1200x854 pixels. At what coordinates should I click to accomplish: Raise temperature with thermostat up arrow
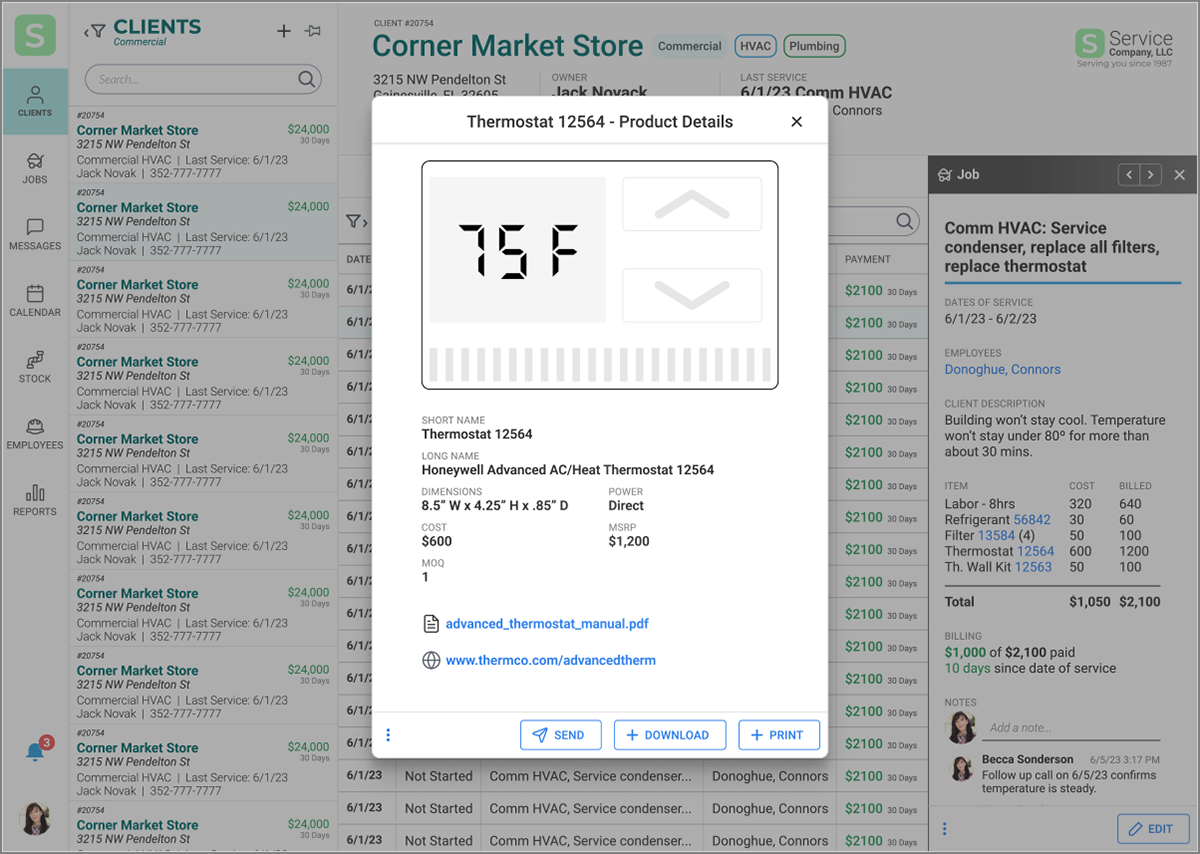coord(692,205)
